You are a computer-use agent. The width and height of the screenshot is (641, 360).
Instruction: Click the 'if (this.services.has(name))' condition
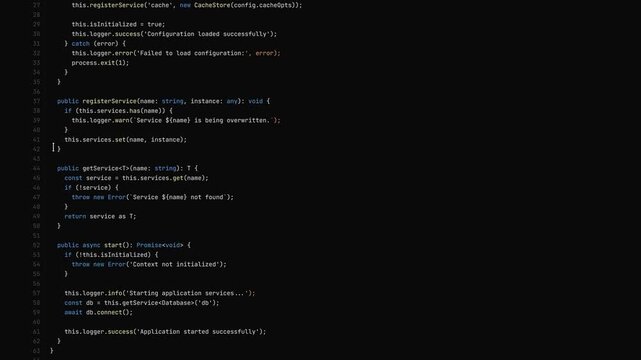114,111
